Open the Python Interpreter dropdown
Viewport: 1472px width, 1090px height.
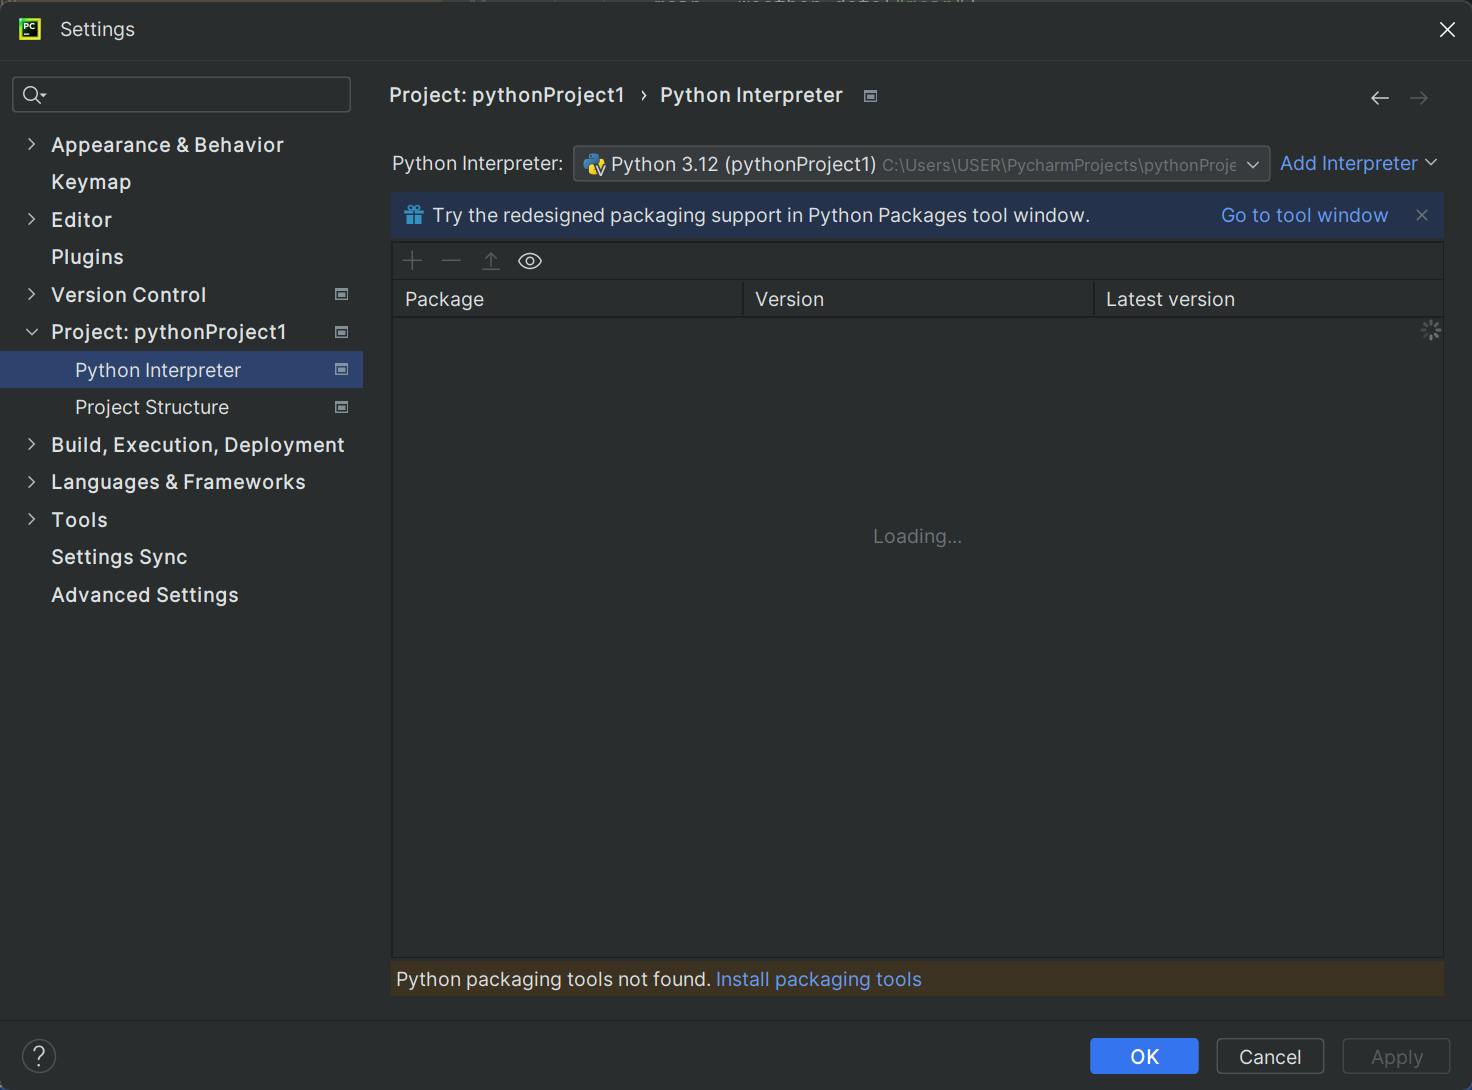click(x=921, y=164)
